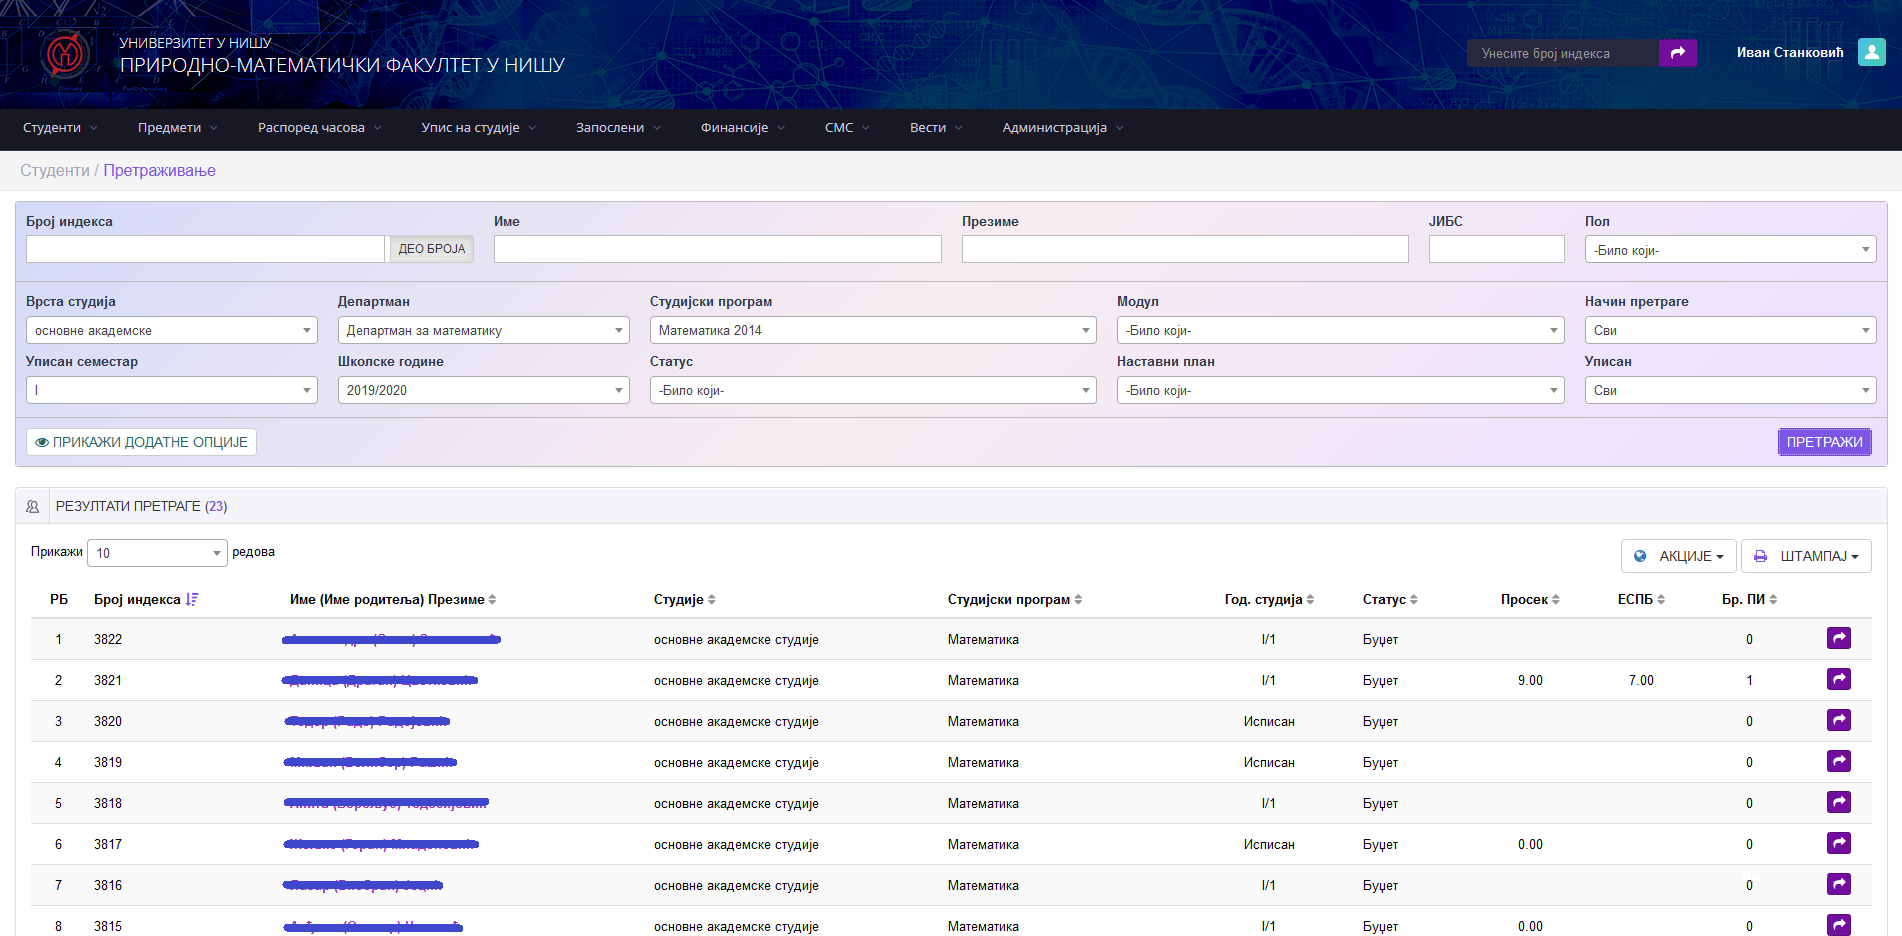The height and width of the screenshot is (936, 1902).
Task: Toggle the ДЕО БРОЈА index option
Action: click(431, 249)
